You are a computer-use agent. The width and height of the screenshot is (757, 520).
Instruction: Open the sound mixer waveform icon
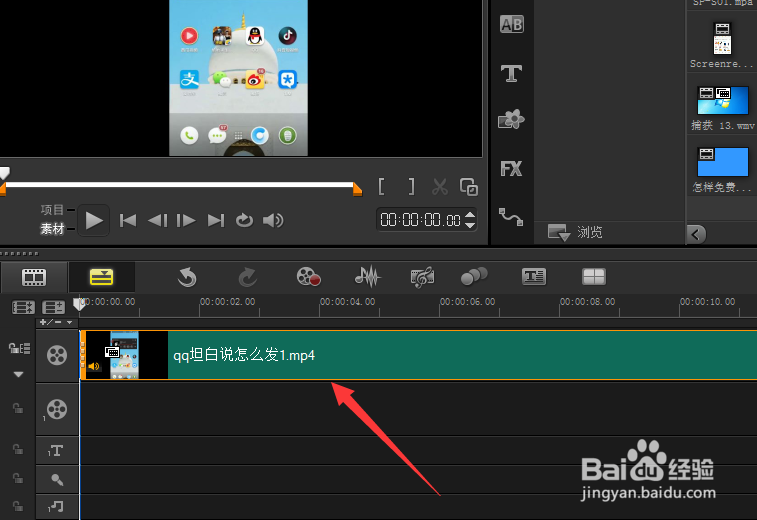pos(367,277)
